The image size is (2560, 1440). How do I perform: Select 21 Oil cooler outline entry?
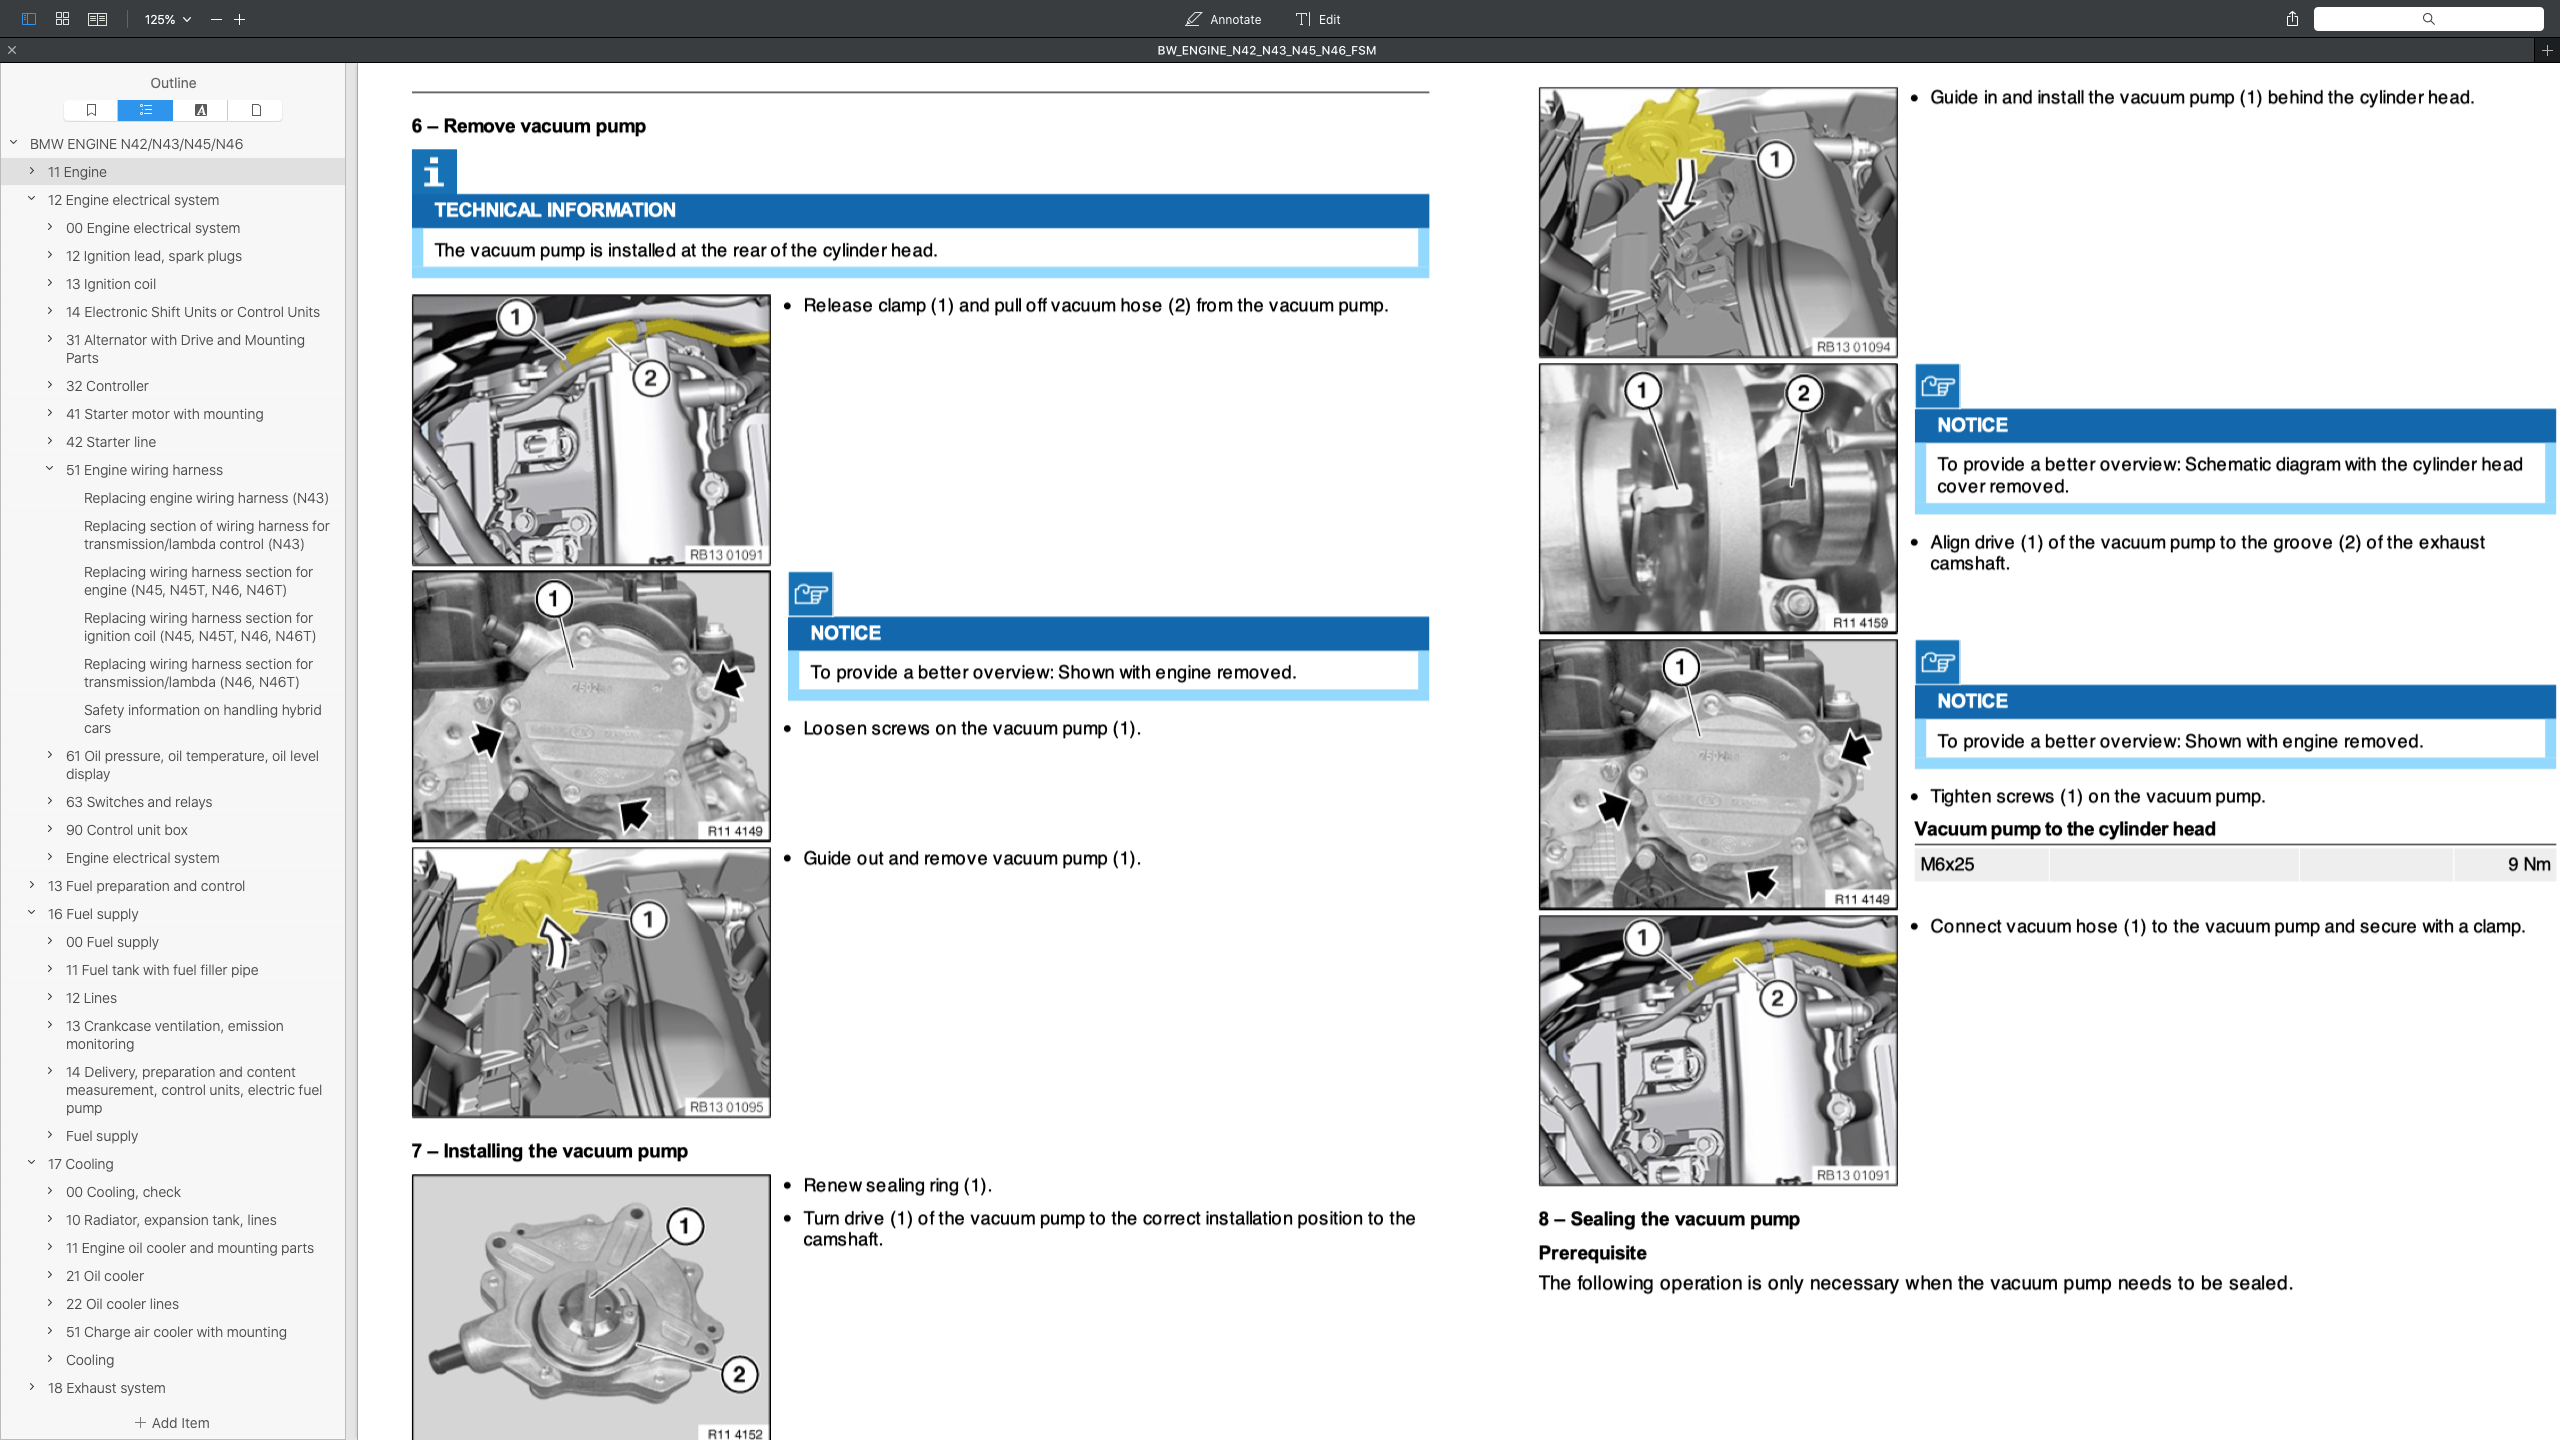[x=105, y=1276]
